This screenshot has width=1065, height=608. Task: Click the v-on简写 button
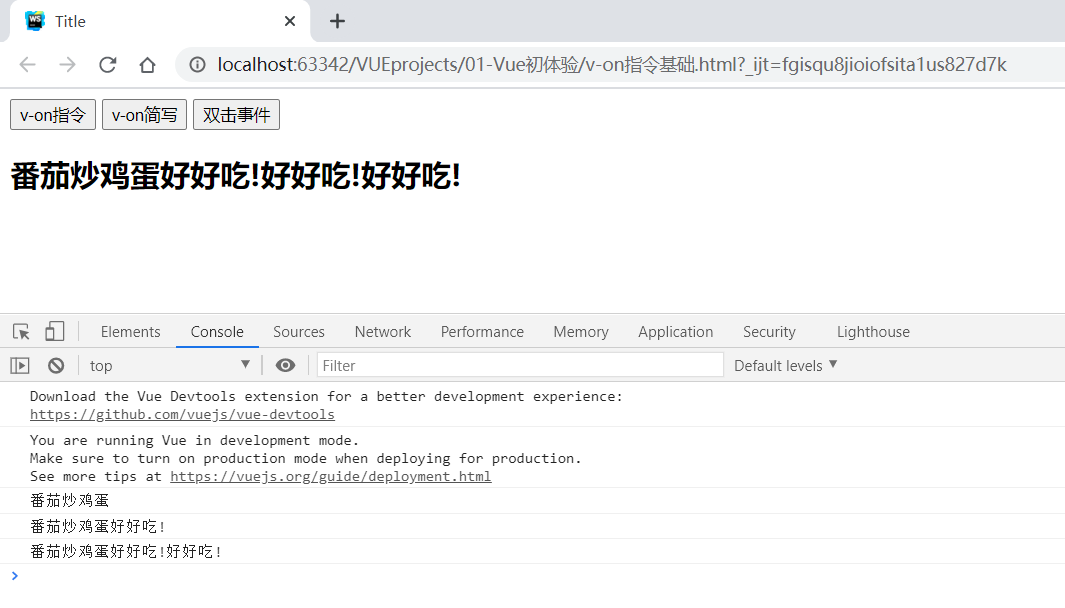[144, 115]
